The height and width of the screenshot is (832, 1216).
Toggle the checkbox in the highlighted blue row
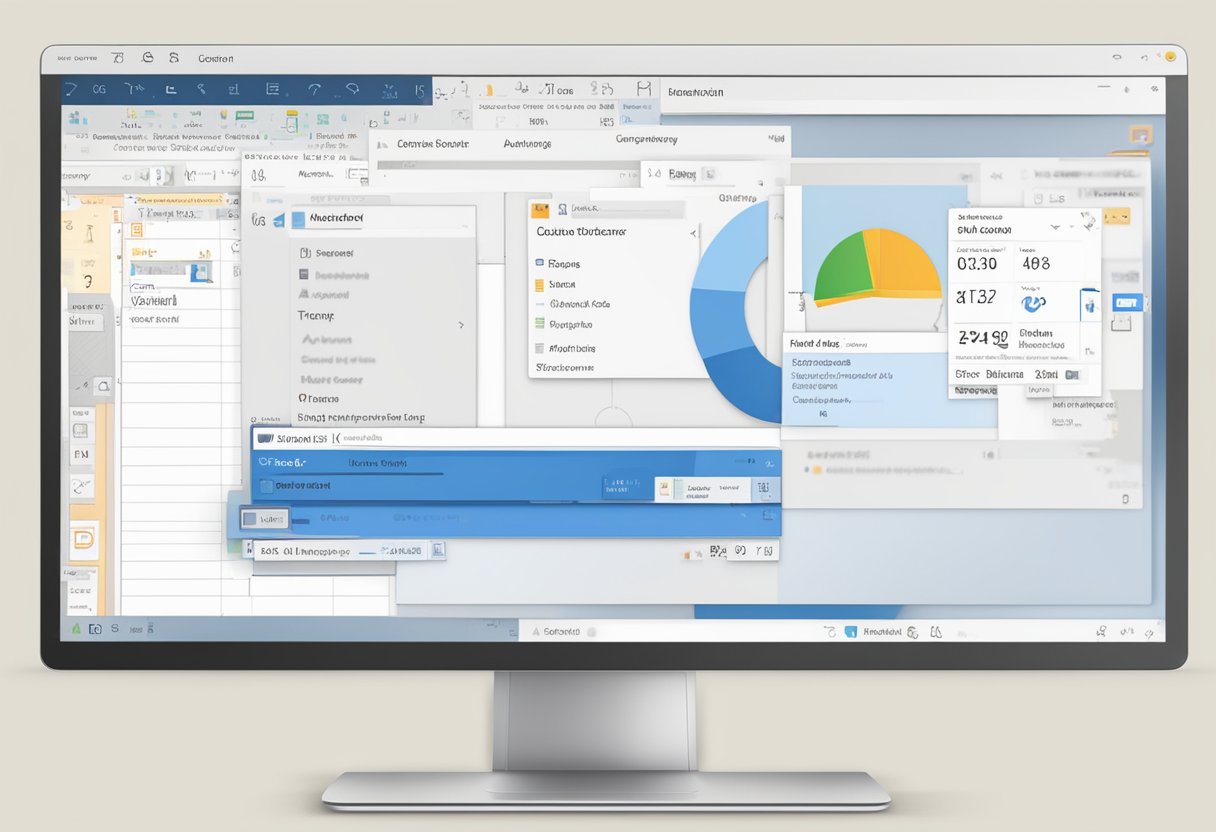tap(266, 486)
